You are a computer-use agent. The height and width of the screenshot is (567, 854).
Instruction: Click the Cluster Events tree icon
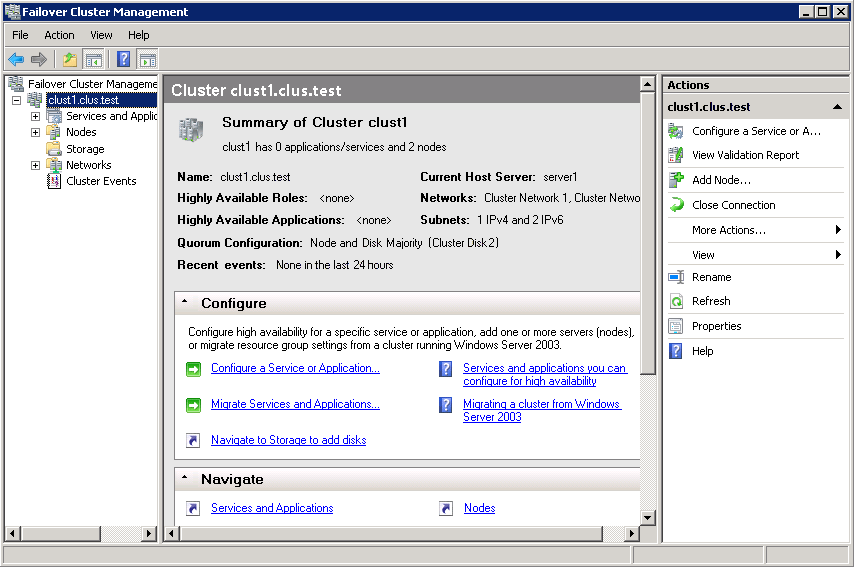pyautogui.click(x=54, y=181)
